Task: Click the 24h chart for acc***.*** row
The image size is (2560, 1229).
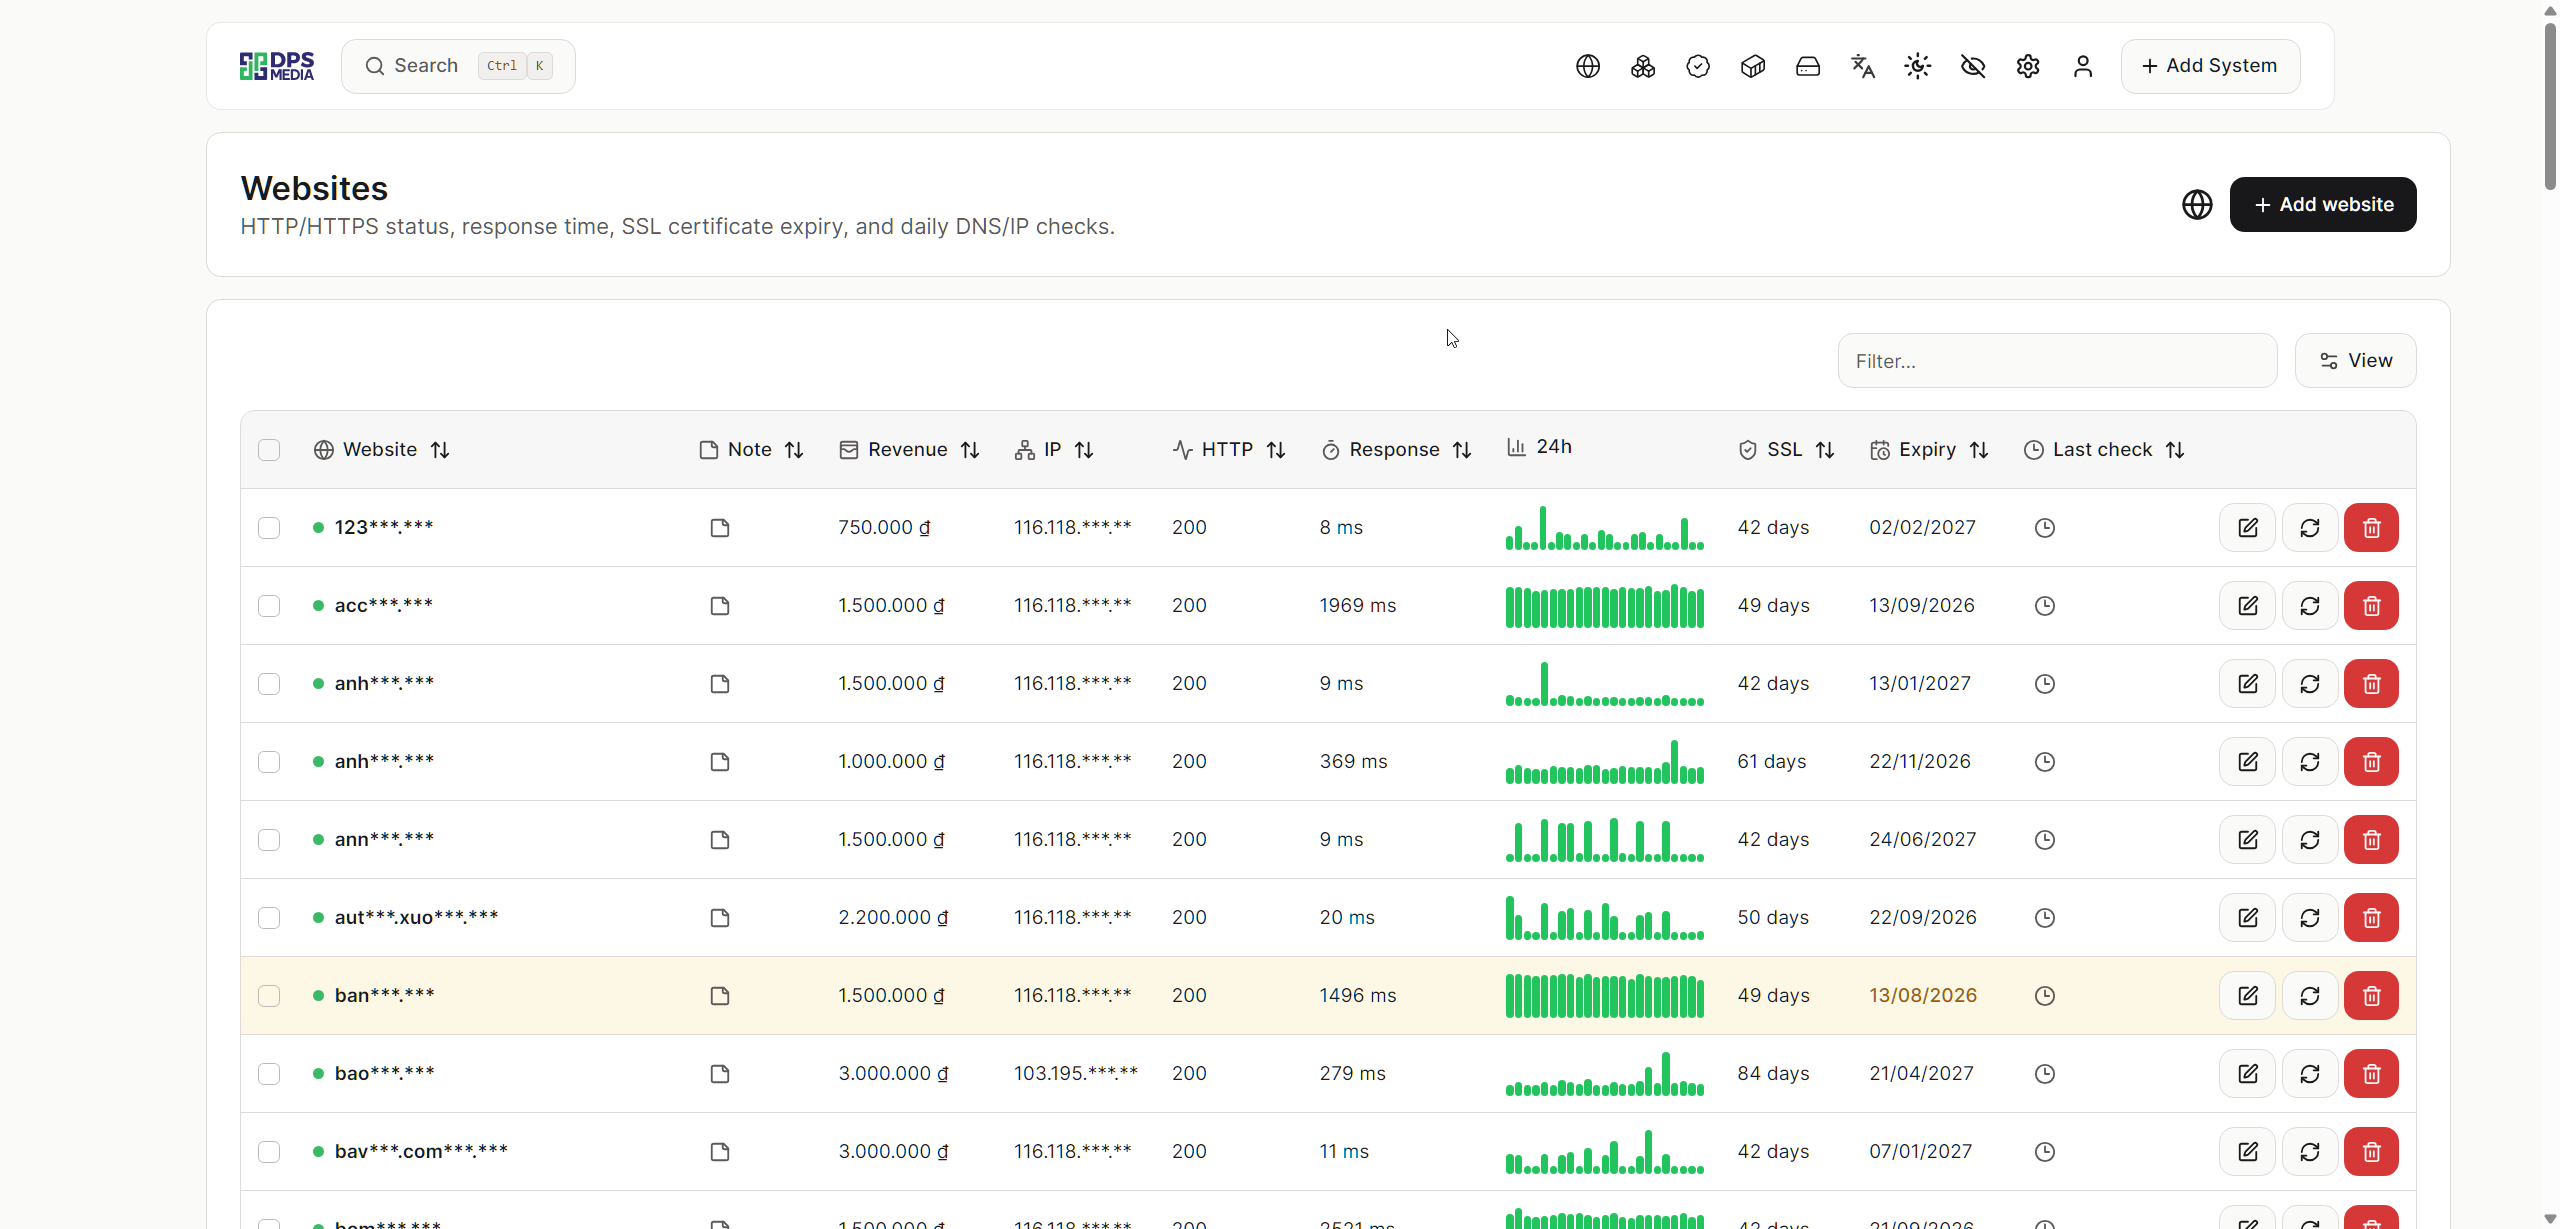Action: pyautogui.click(x=1605, y=606)
